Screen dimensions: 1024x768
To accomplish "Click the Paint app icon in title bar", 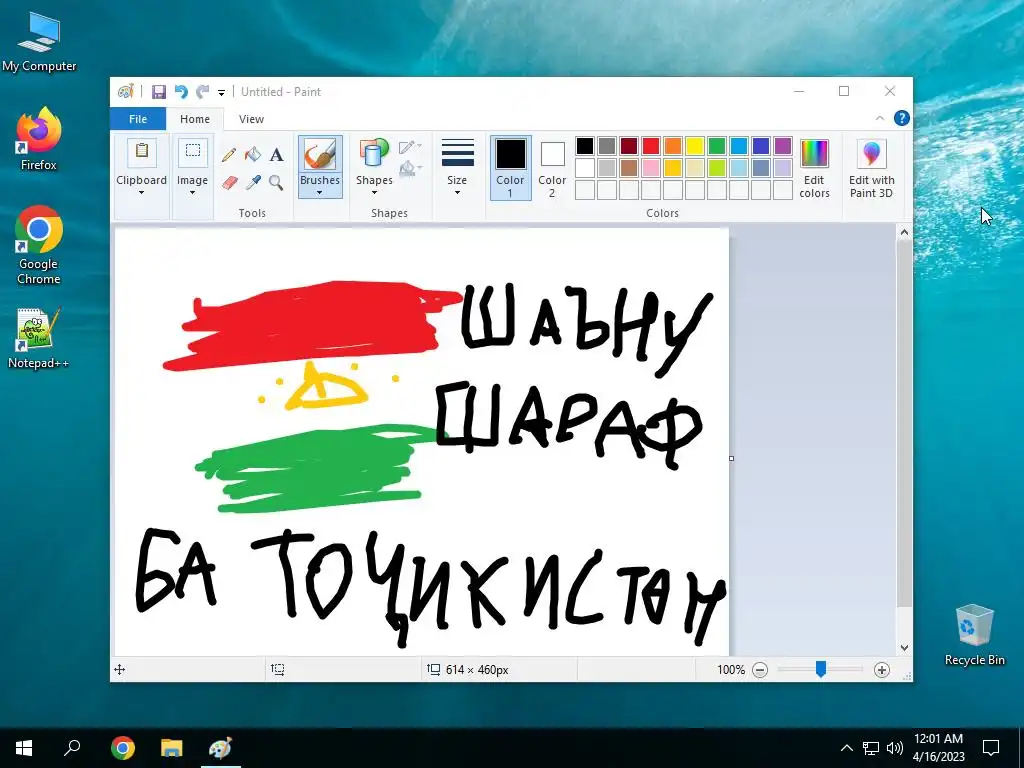I will [x=125, y=92].
